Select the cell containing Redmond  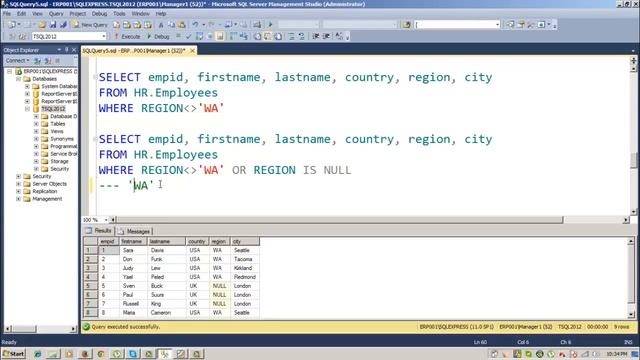coord(244,277)
